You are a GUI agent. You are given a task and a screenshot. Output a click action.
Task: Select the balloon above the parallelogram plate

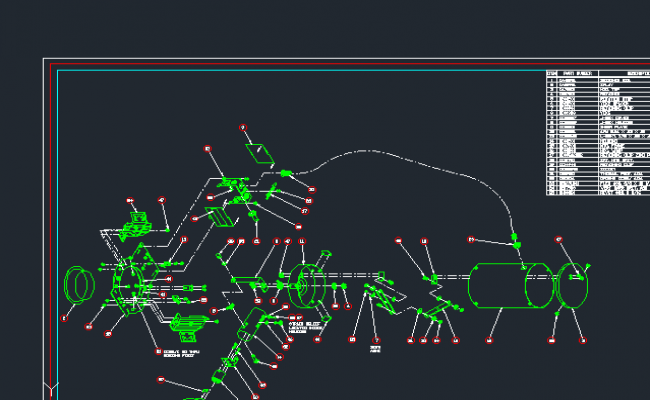(243, 128)
